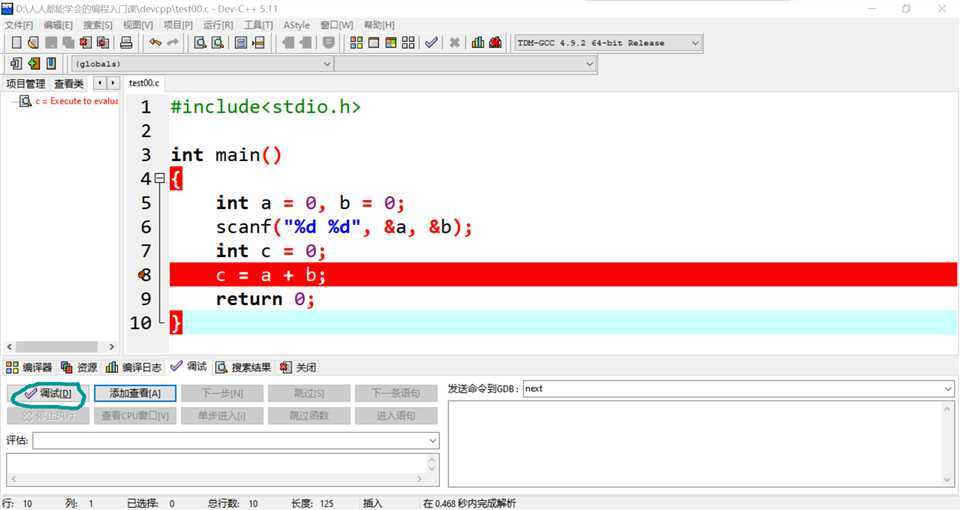This screenshot has width=960, height=510.
Task: Click the 调试[D] debug button
Action: (50, 393)
